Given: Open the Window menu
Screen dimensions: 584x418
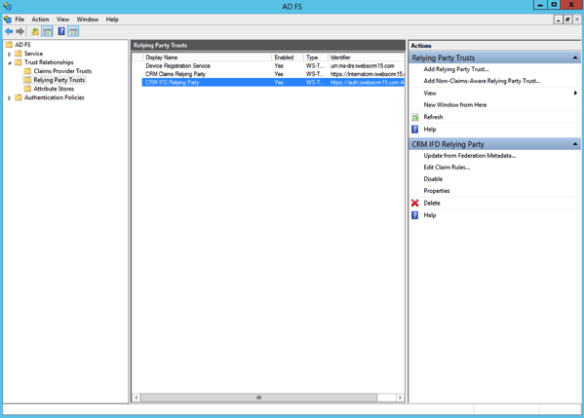Looking at the screenshot, I should [x=88, y=19].
